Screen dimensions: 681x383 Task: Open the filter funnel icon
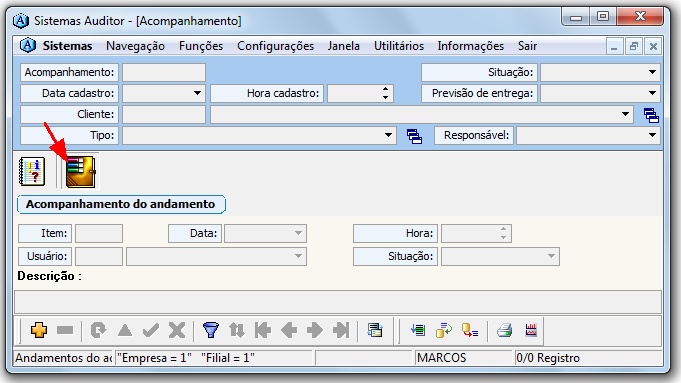[211, 330]
